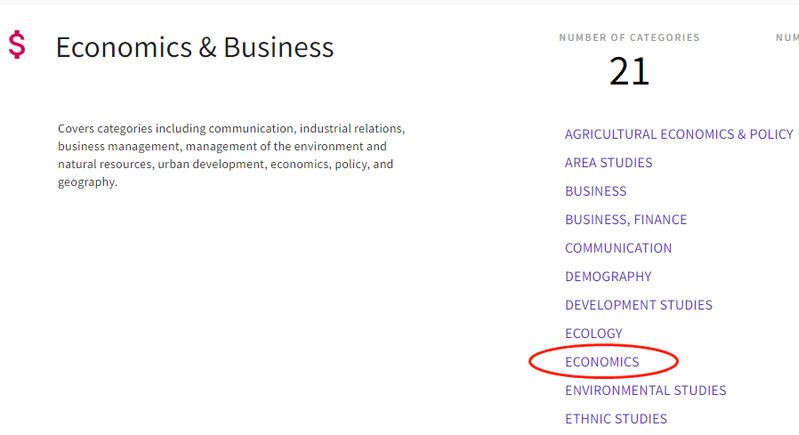Click the Economics & Business heading
This screenshot has width=799, height=435.
click(x=194, y=47)
